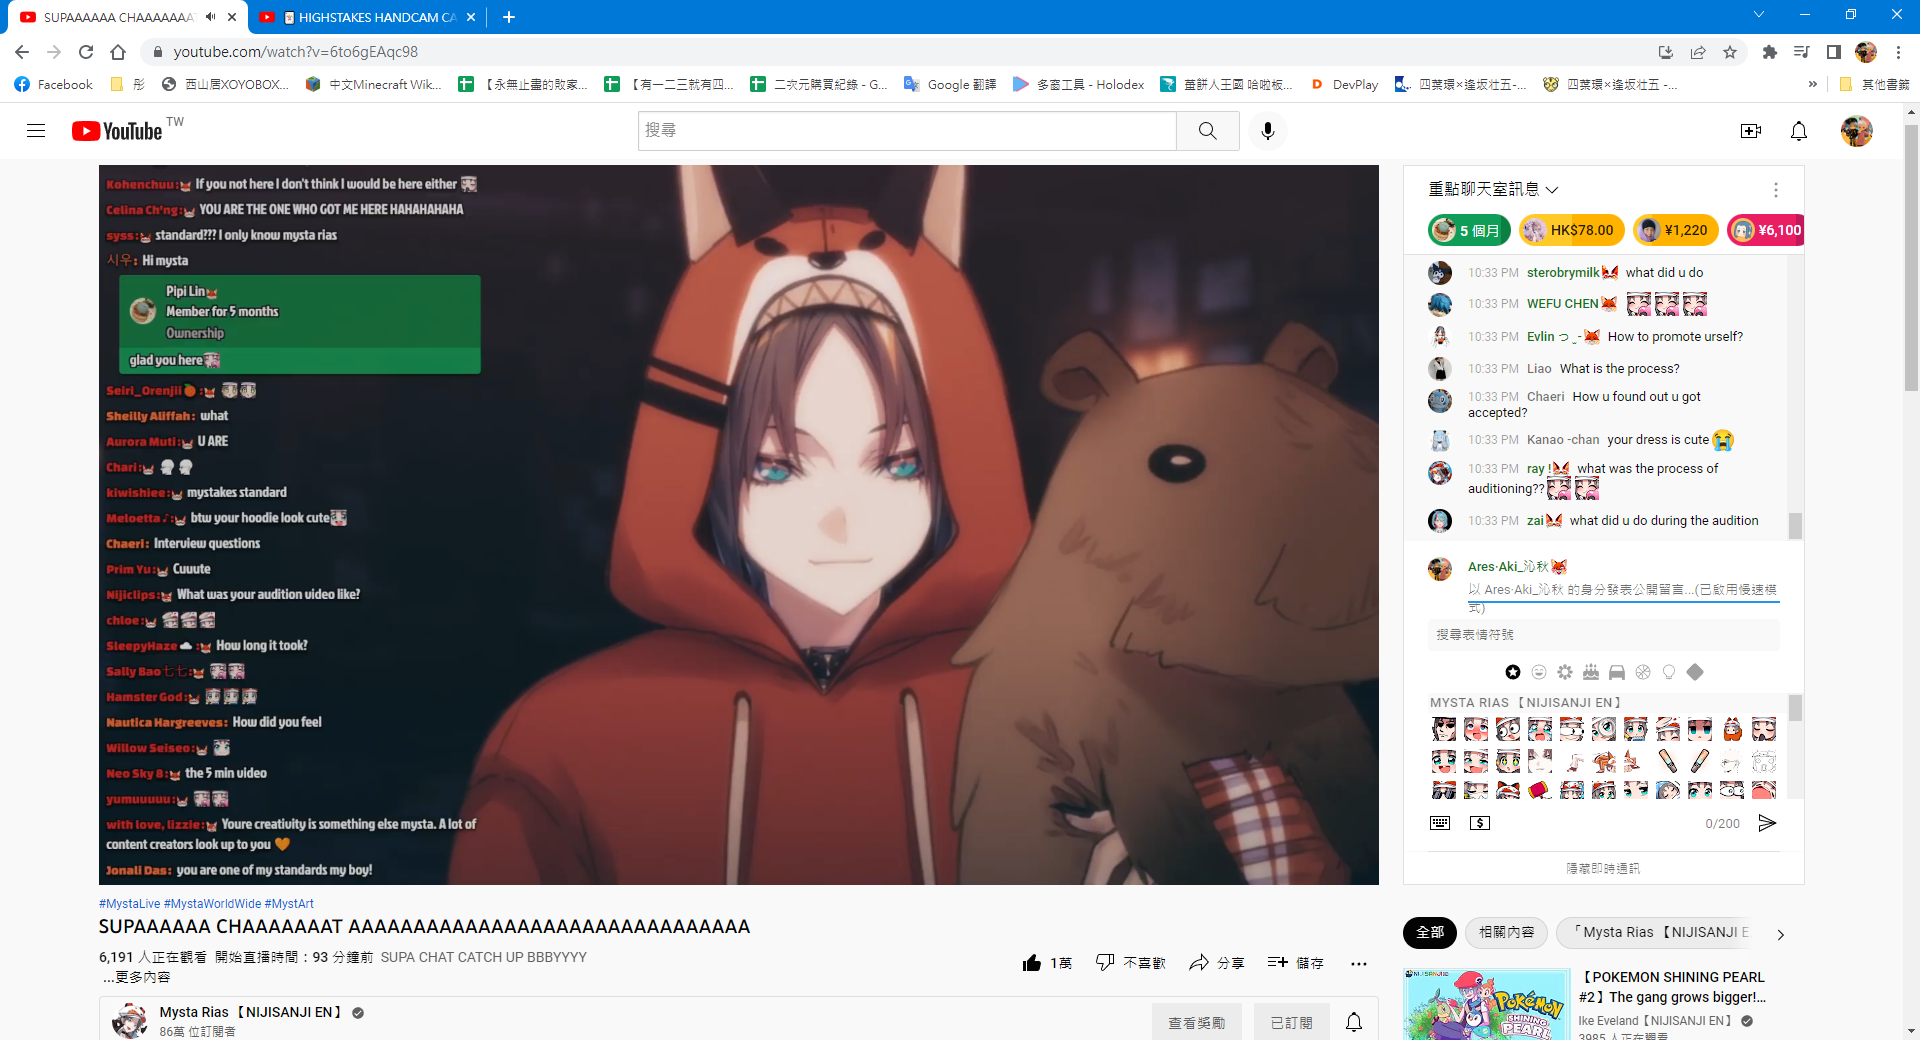This screenshot has height=1040, width=1920.
Task: Select the 相關內容 filter chip
Action: pos(1506,932)
